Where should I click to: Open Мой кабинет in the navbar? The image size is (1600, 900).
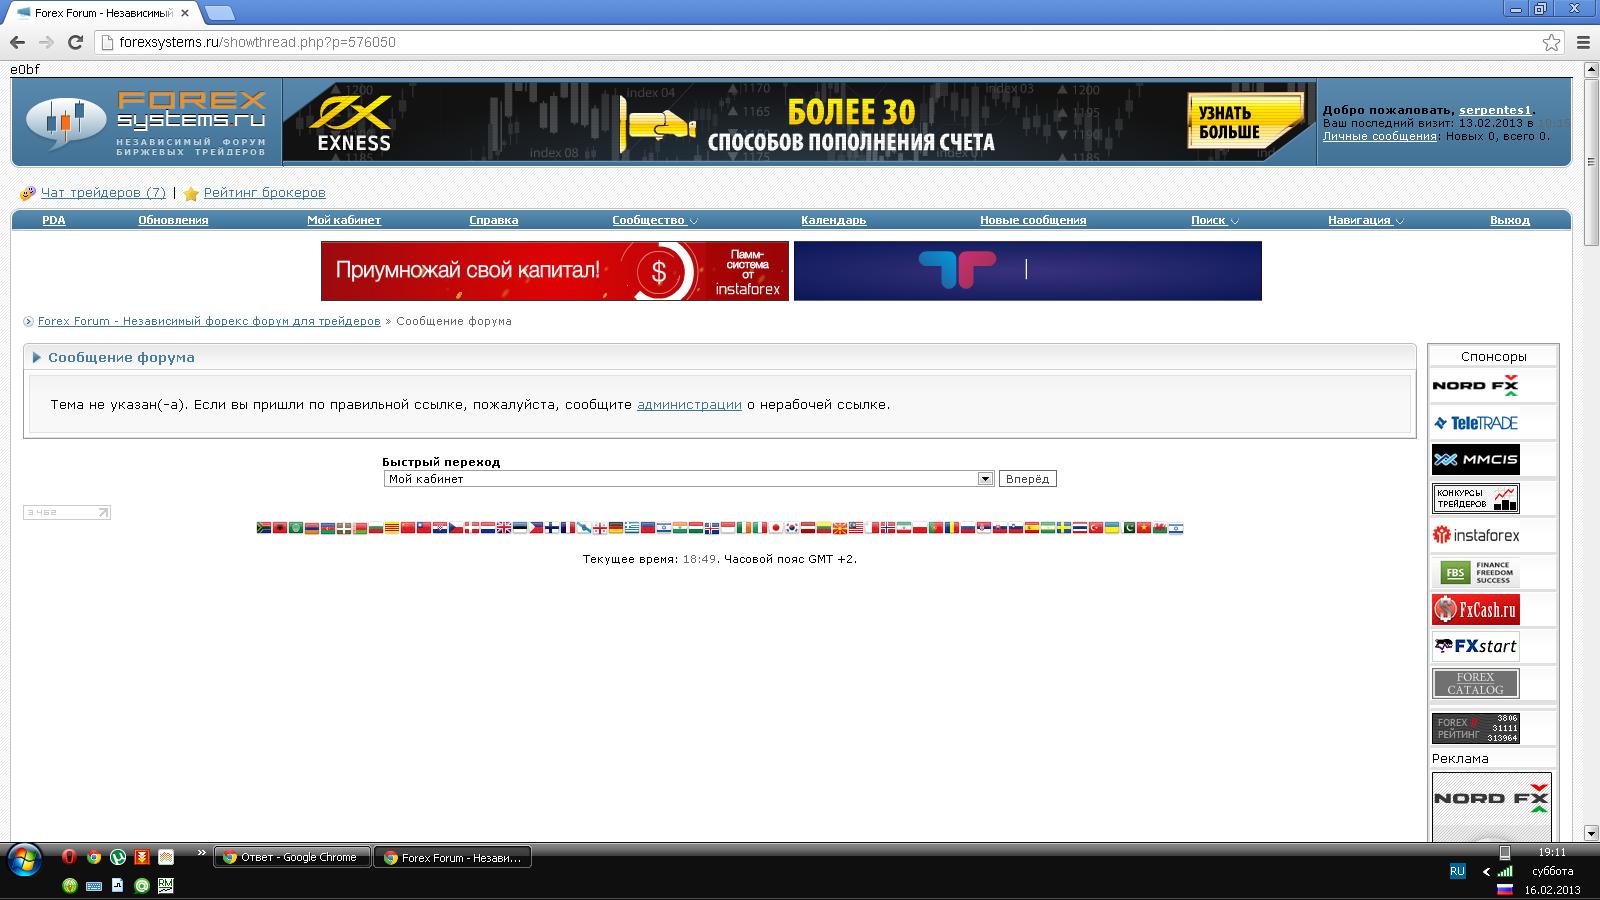pos(344,220)
